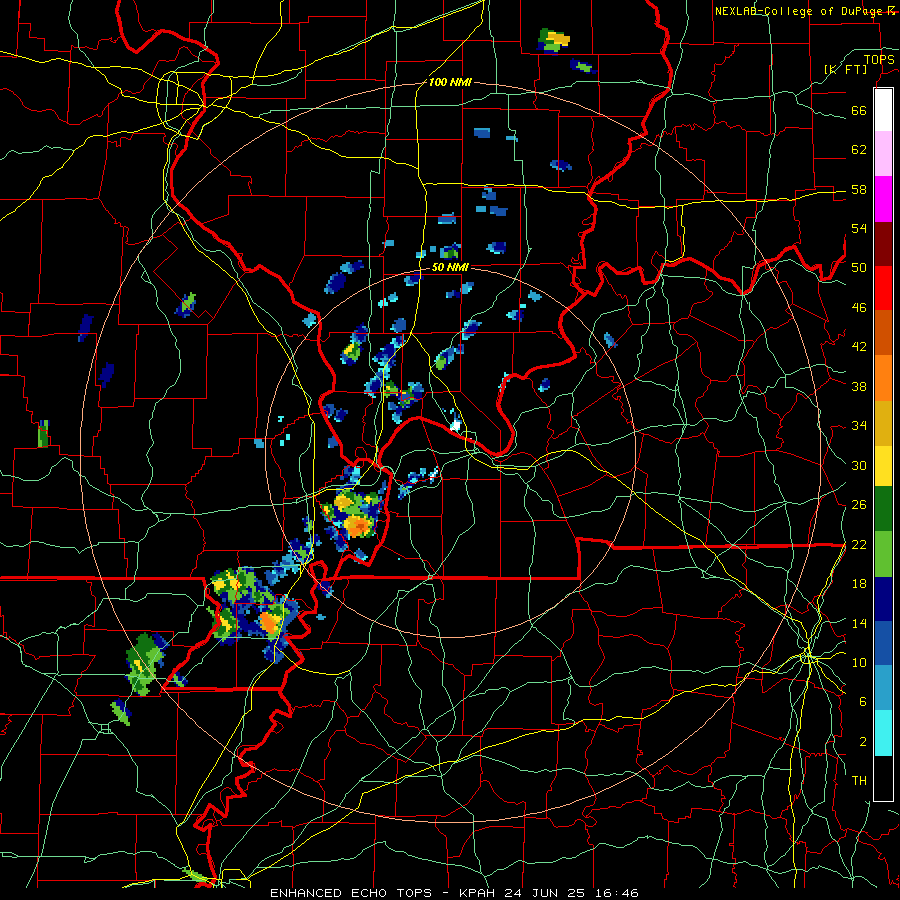Image resolution: width=900 pixels, height=900 pixels.
Task: Select the navy blue legend band
Action: [883, 599]
